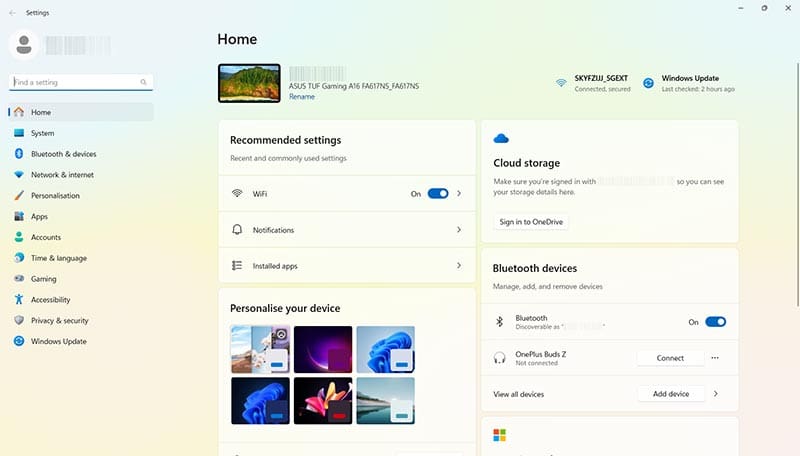
Task: Click the Accessibility figure icon
Action: (19, 299)
